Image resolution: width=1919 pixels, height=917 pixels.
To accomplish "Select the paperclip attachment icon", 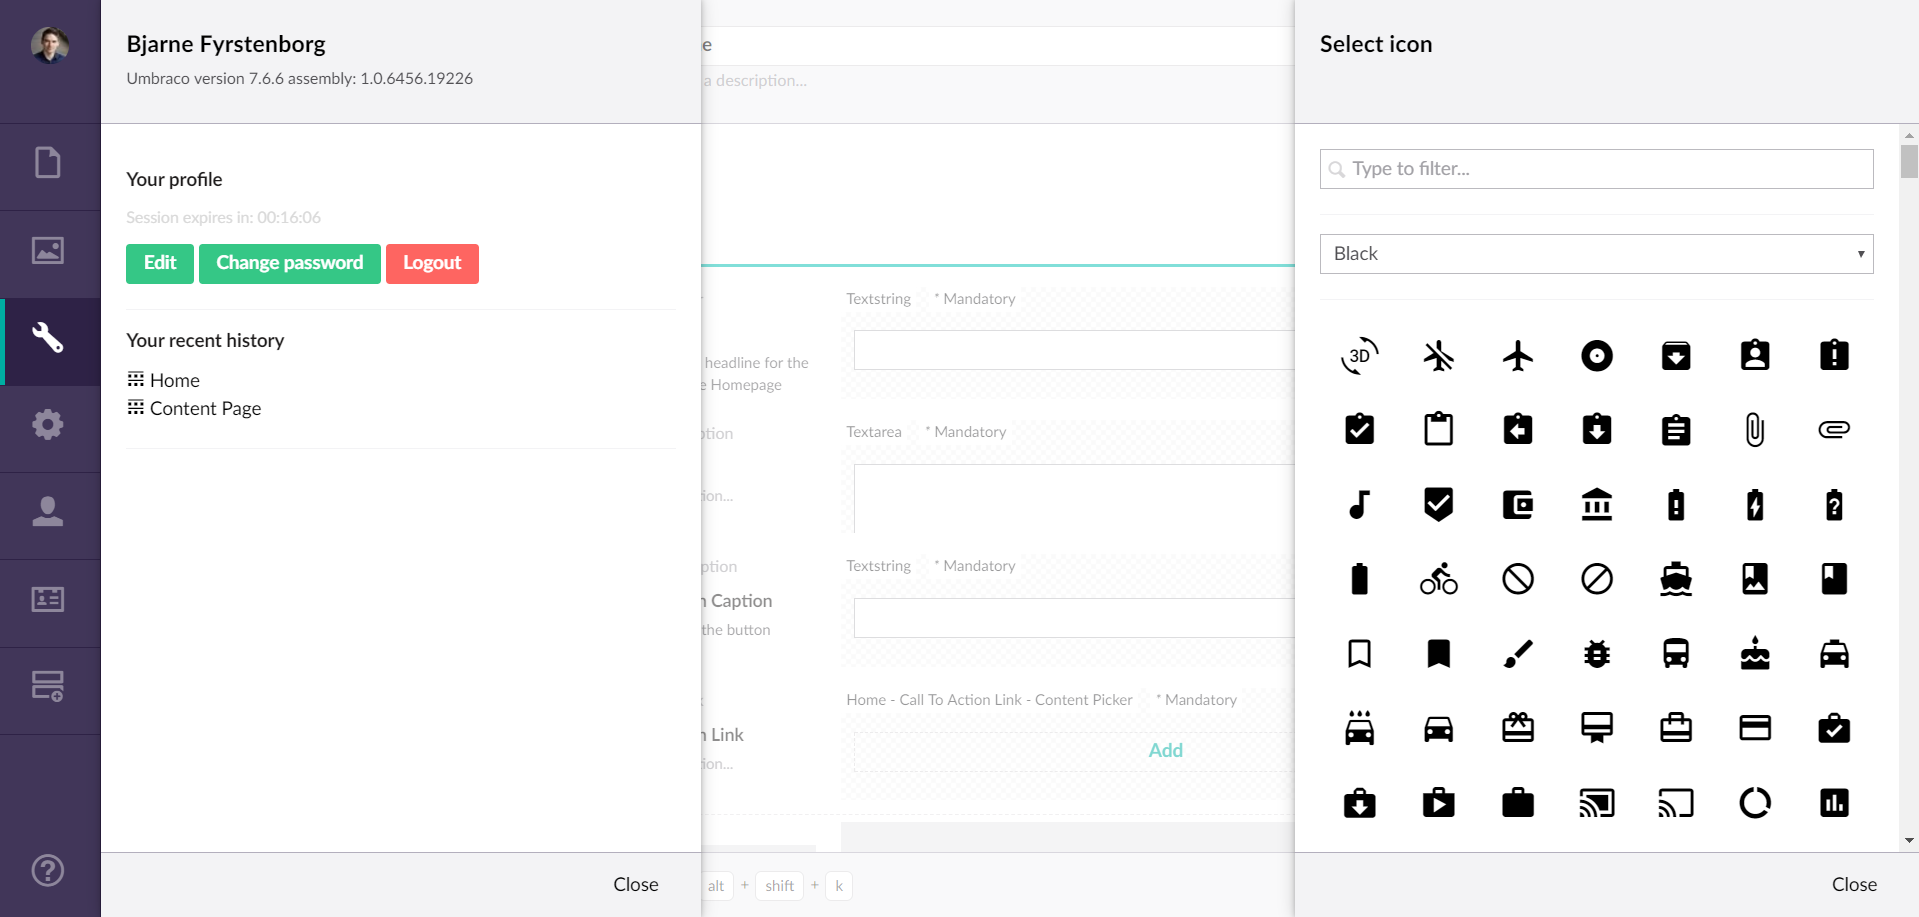I will point(1754,430).
